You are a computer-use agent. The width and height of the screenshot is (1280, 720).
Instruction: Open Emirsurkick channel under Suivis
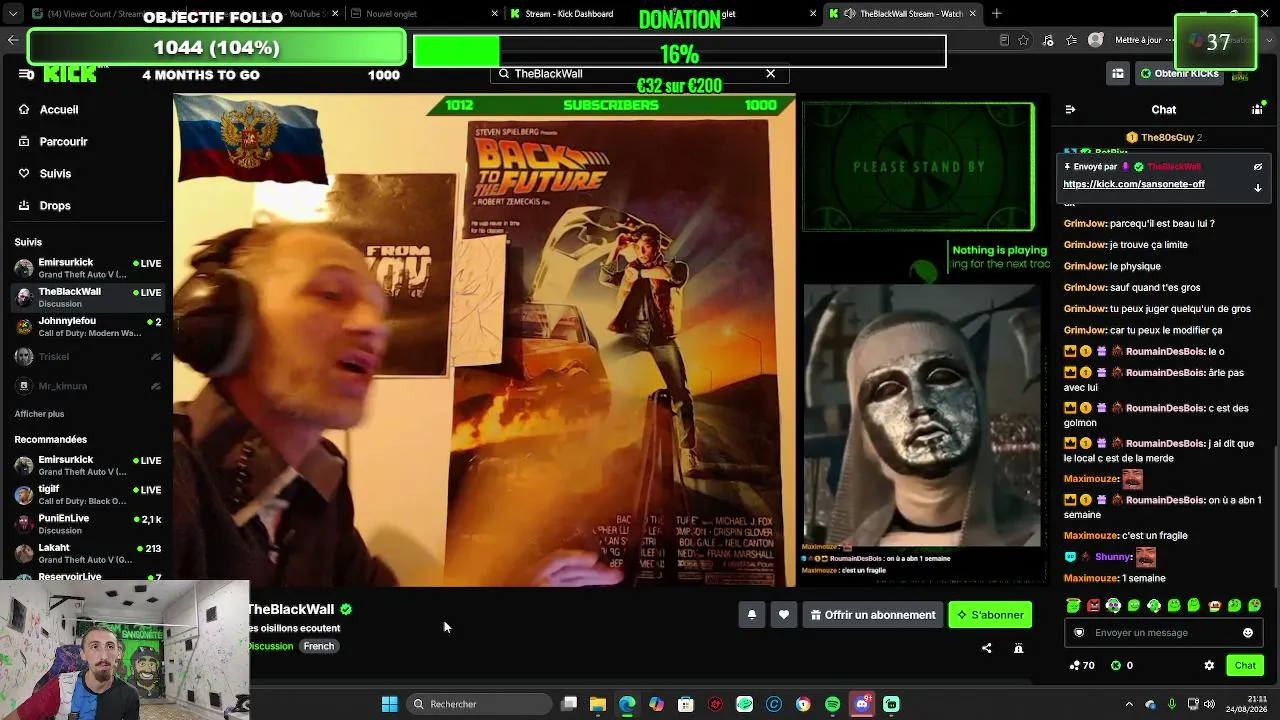click(x=88, y=268)
